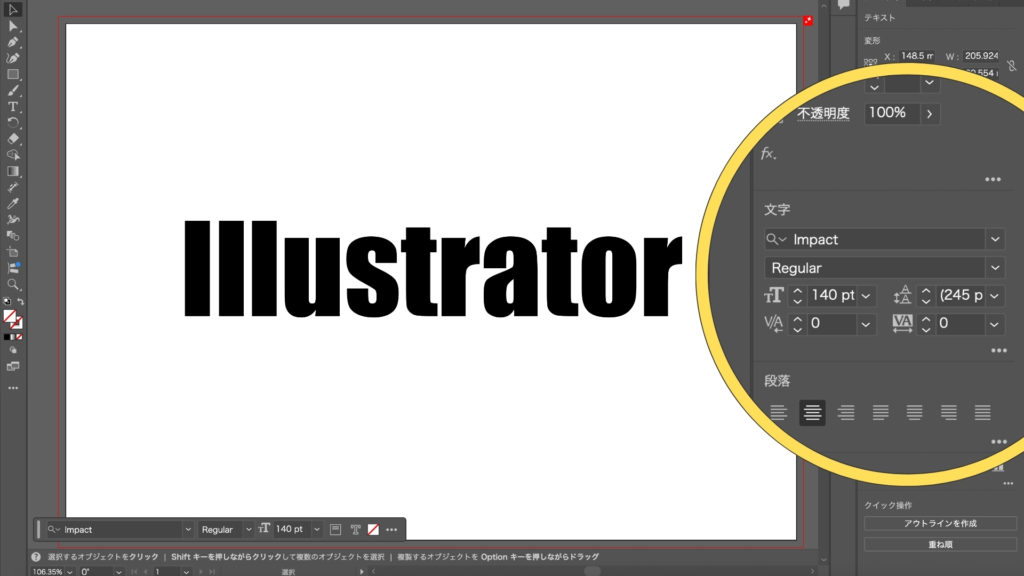Align paragraph text to center
The image size is (1024, 576).
(x=812, y=412)
